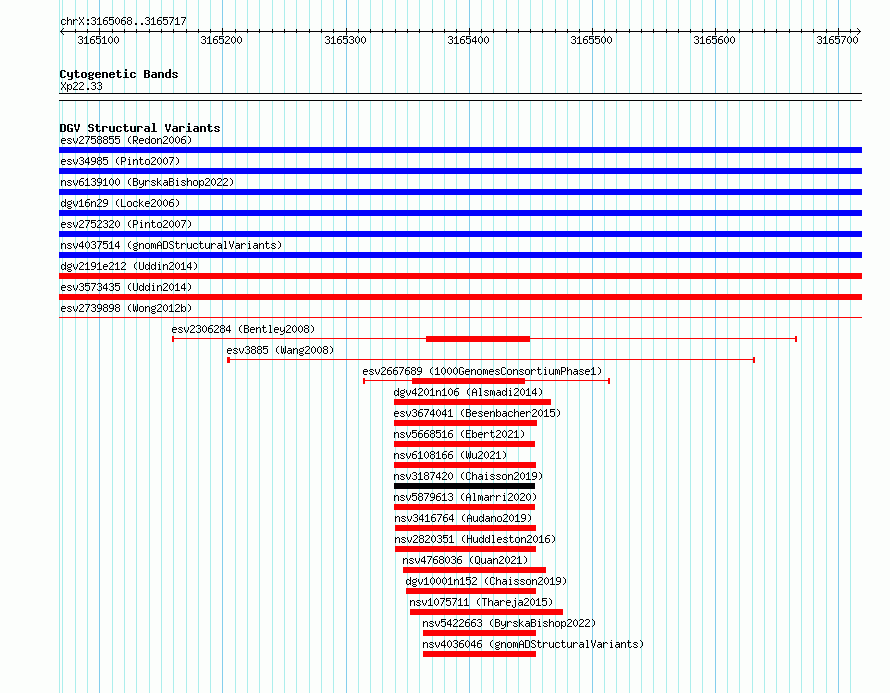
Task: Select the nsv3416764 (Audano2019) label
Action: pos(463,518)
